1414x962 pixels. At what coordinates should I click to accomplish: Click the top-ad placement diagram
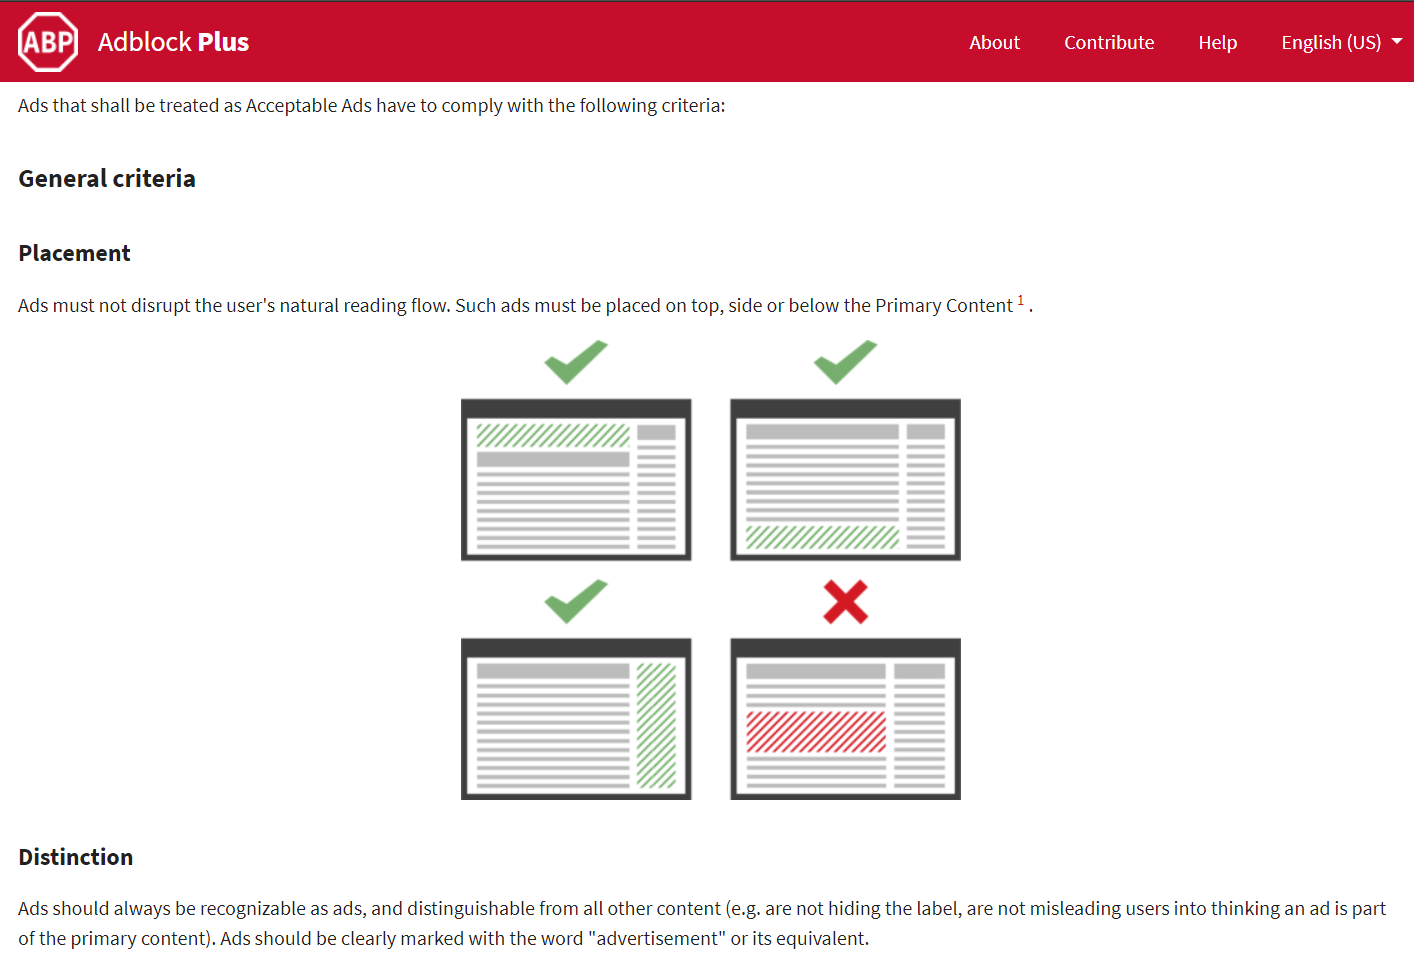point(576,480)
